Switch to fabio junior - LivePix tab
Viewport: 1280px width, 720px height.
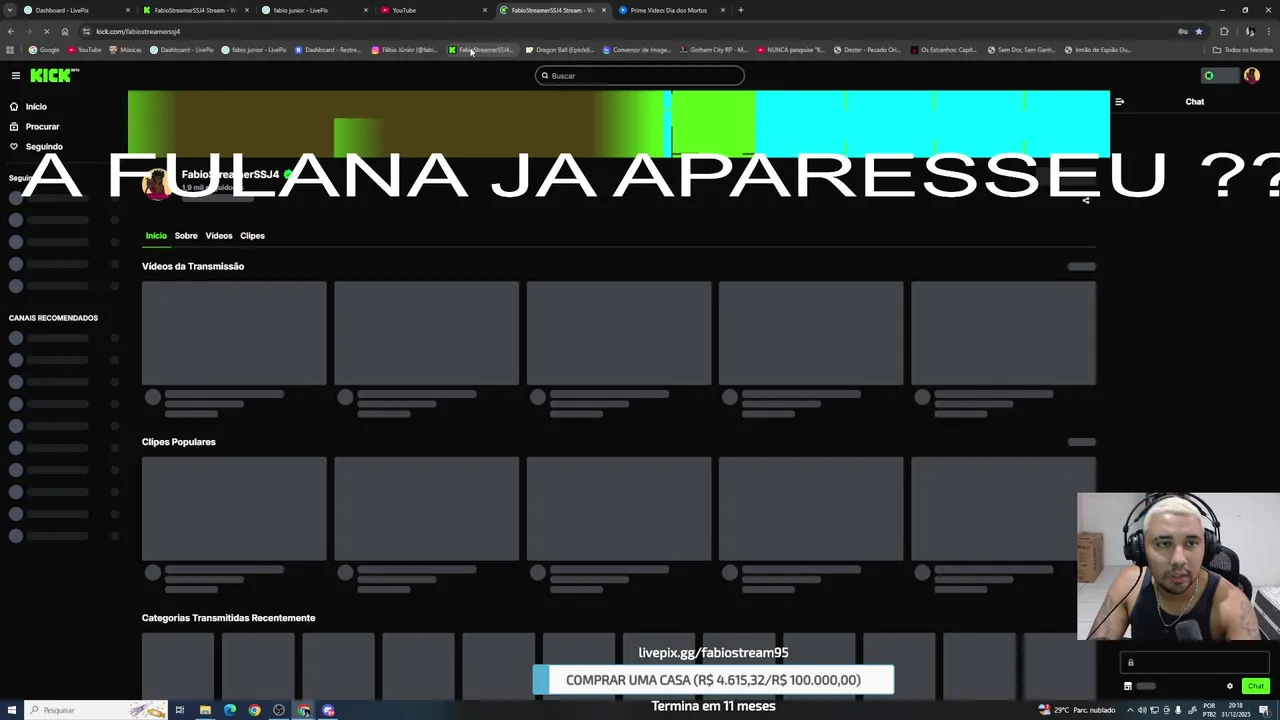pos(316,10)
